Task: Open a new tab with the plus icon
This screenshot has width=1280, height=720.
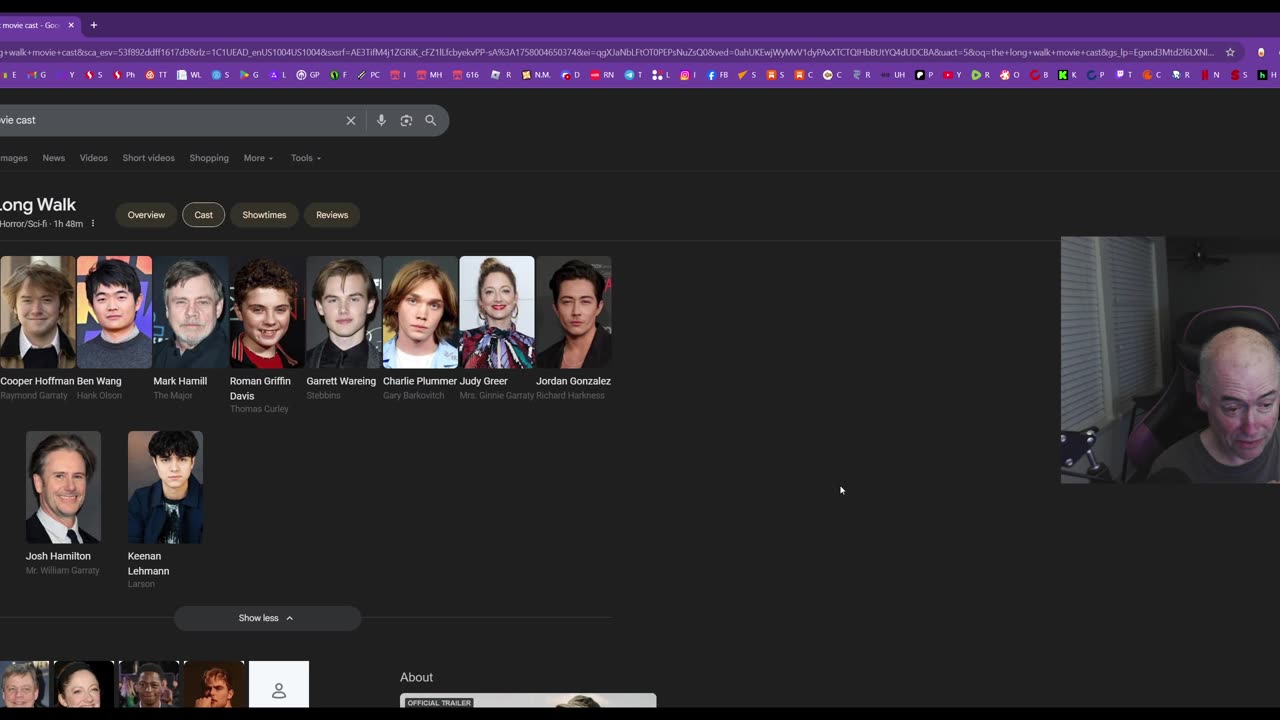Action: coord(94,25)
